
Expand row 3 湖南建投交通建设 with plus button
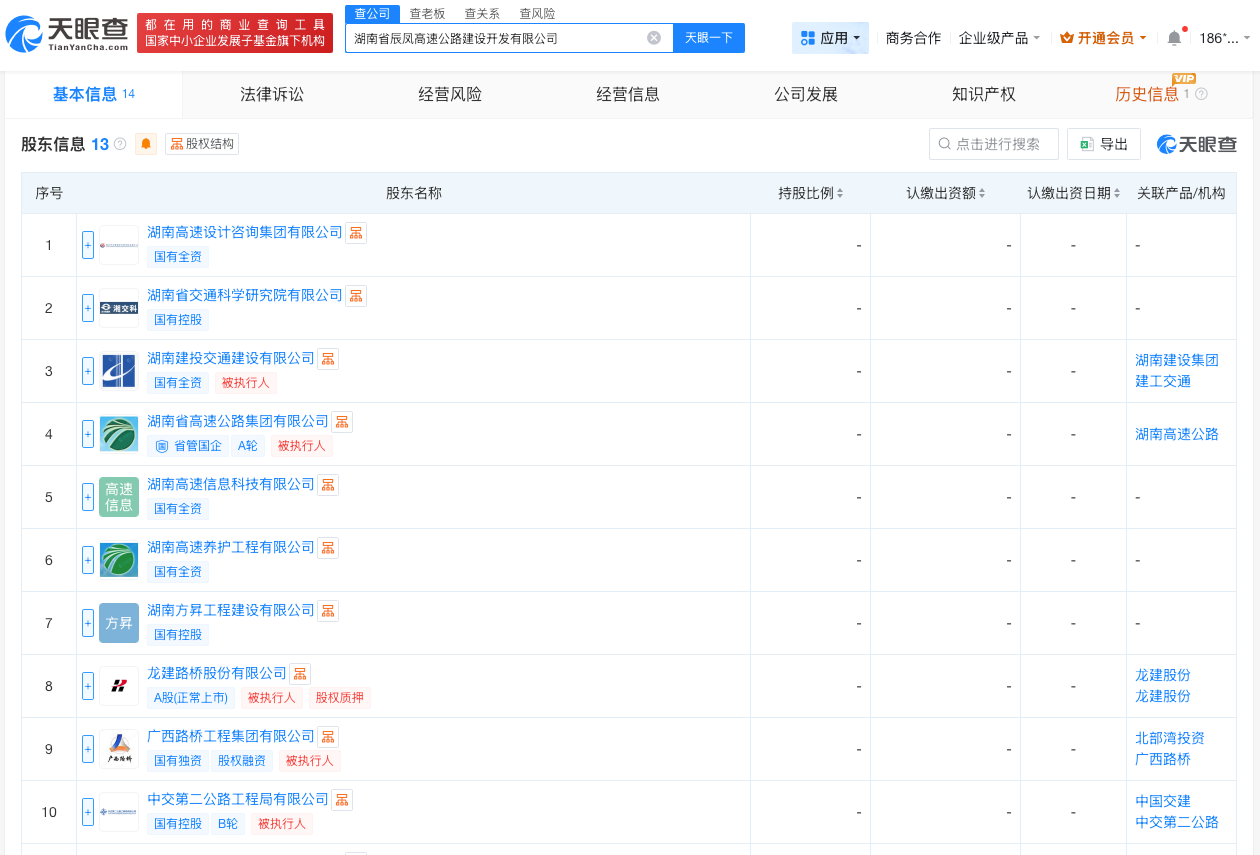pos(88,371)
